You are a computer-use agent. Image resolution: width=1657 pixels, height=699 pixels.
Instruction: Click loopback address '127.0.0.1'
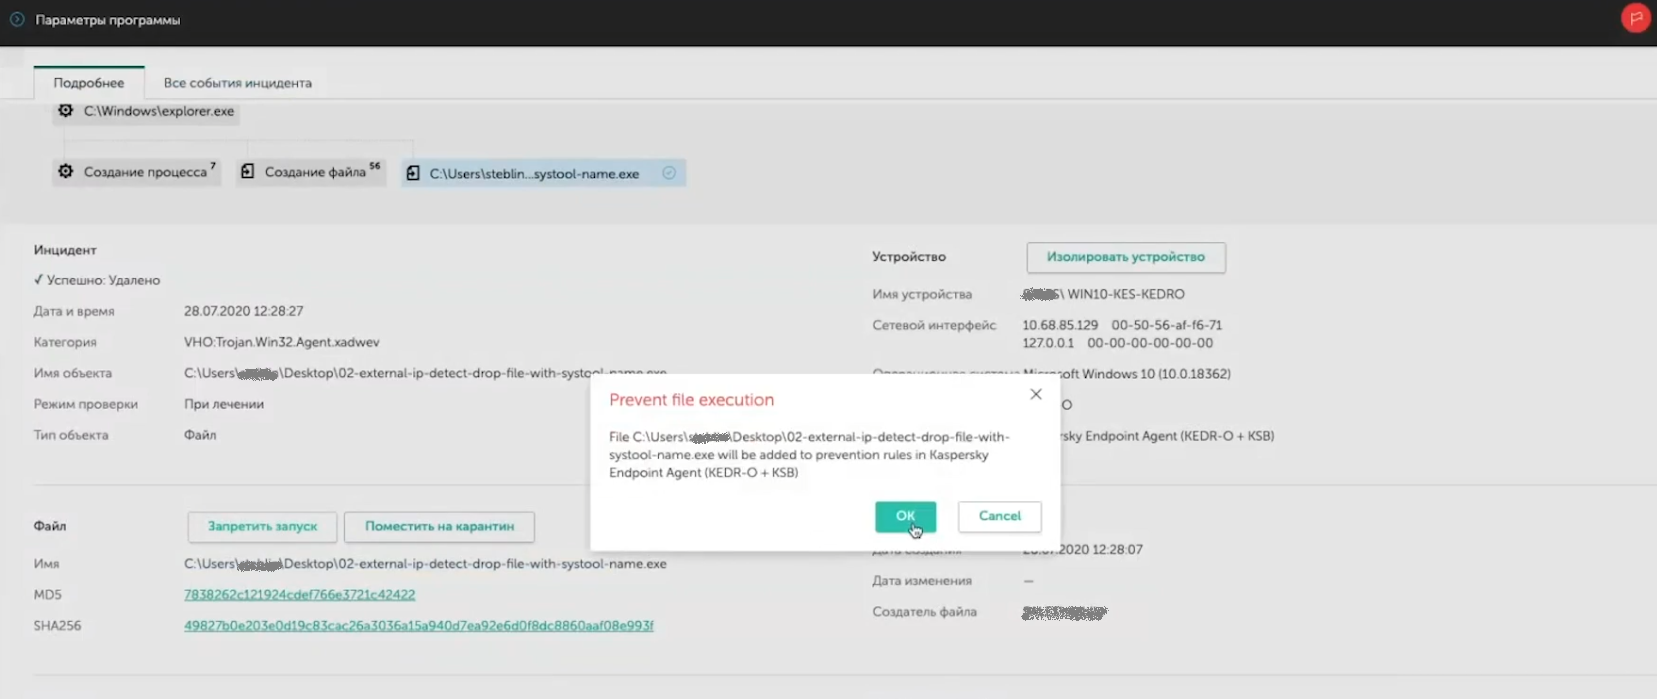point(1048,343)
